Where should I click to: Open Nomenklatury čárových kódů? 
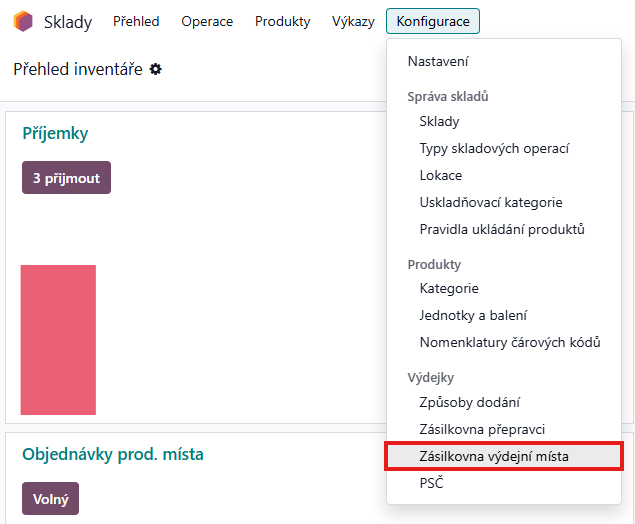pyautogui.click(x=510, y=343)
